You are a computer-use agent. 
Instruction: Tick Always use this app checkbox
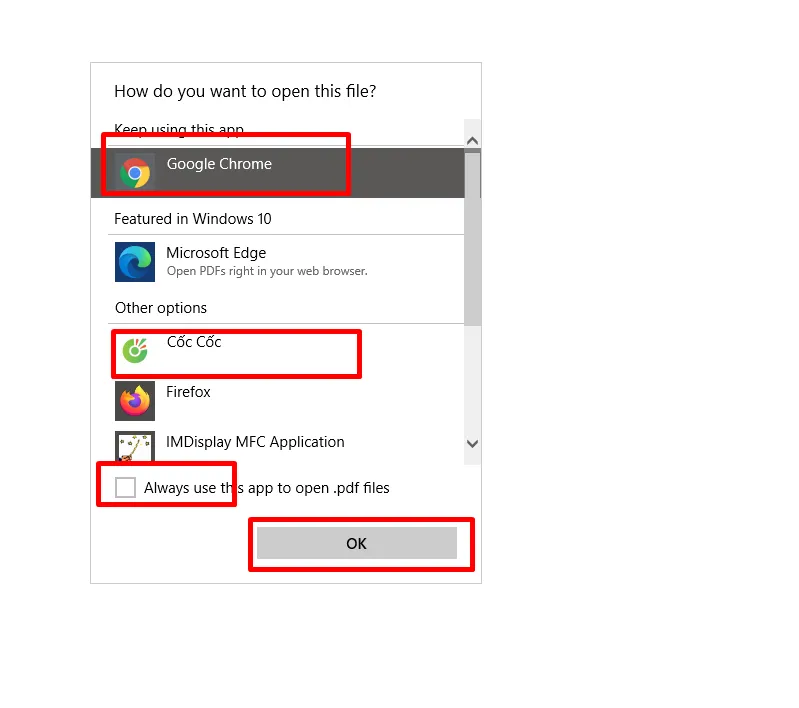point(125,487)
